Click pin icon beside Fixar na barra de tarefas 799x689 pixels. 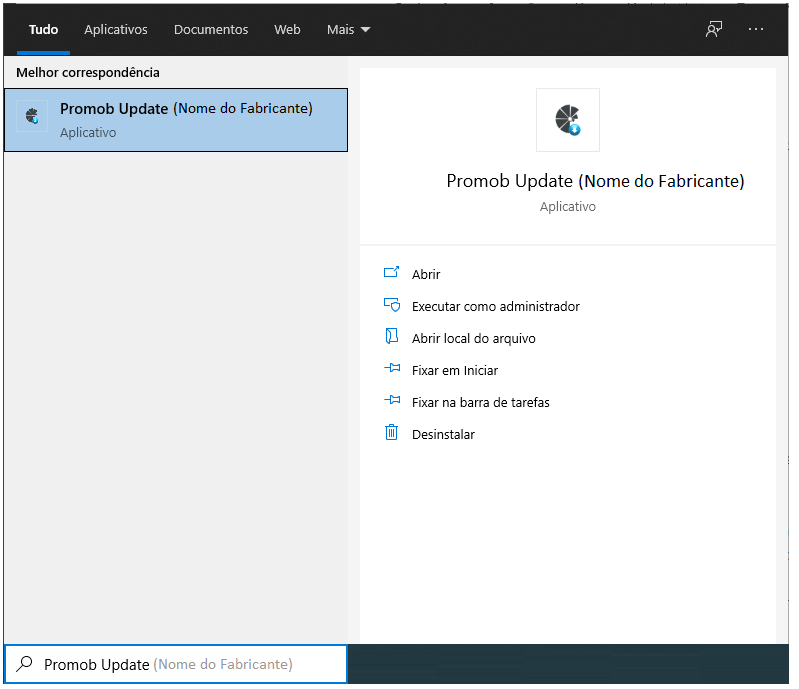click(392, 400)
